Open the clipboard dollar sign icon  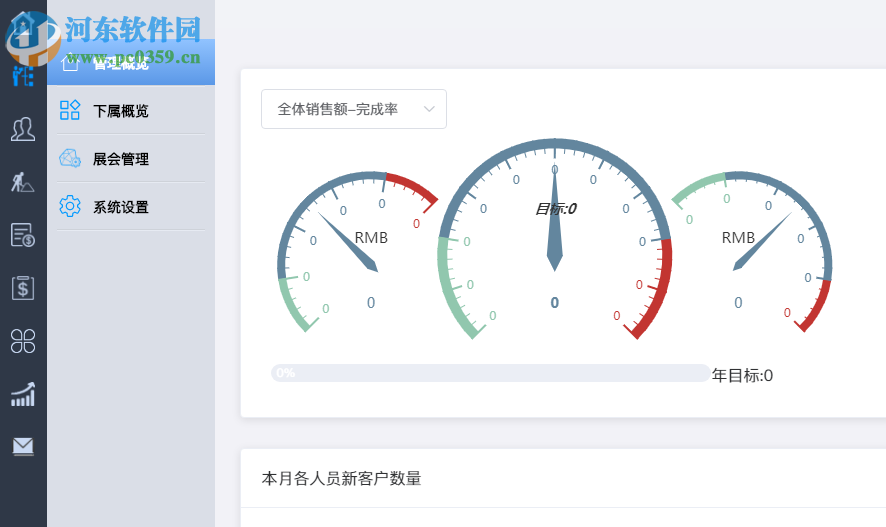23,288
